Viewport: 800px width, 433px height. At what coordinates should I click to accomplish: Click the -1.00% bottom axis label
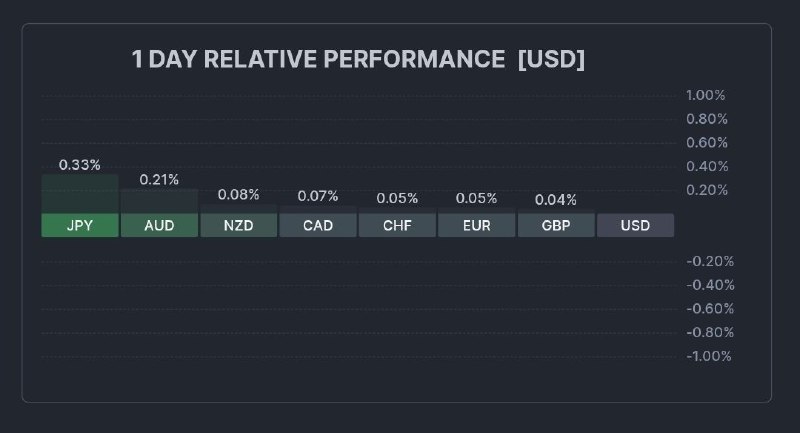pyautogui.click(x=708, y=356)
